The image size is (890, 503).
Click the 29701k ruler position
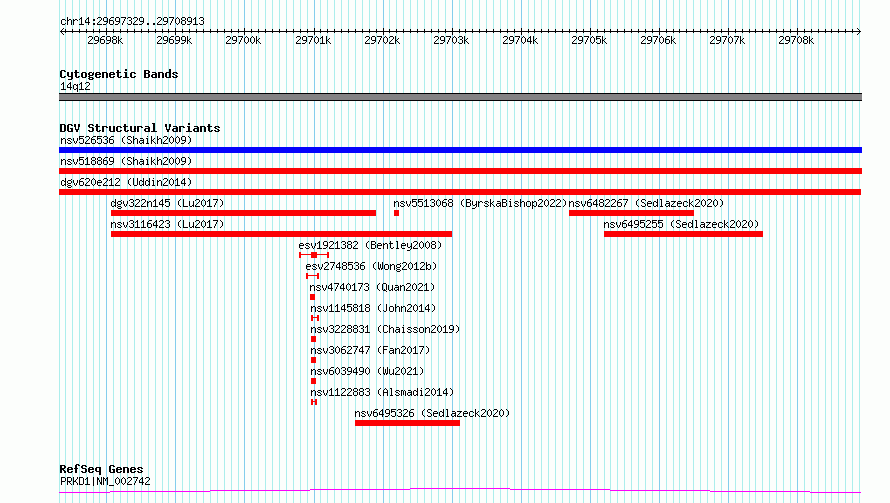pyautogui.click(x=313, y=40)
